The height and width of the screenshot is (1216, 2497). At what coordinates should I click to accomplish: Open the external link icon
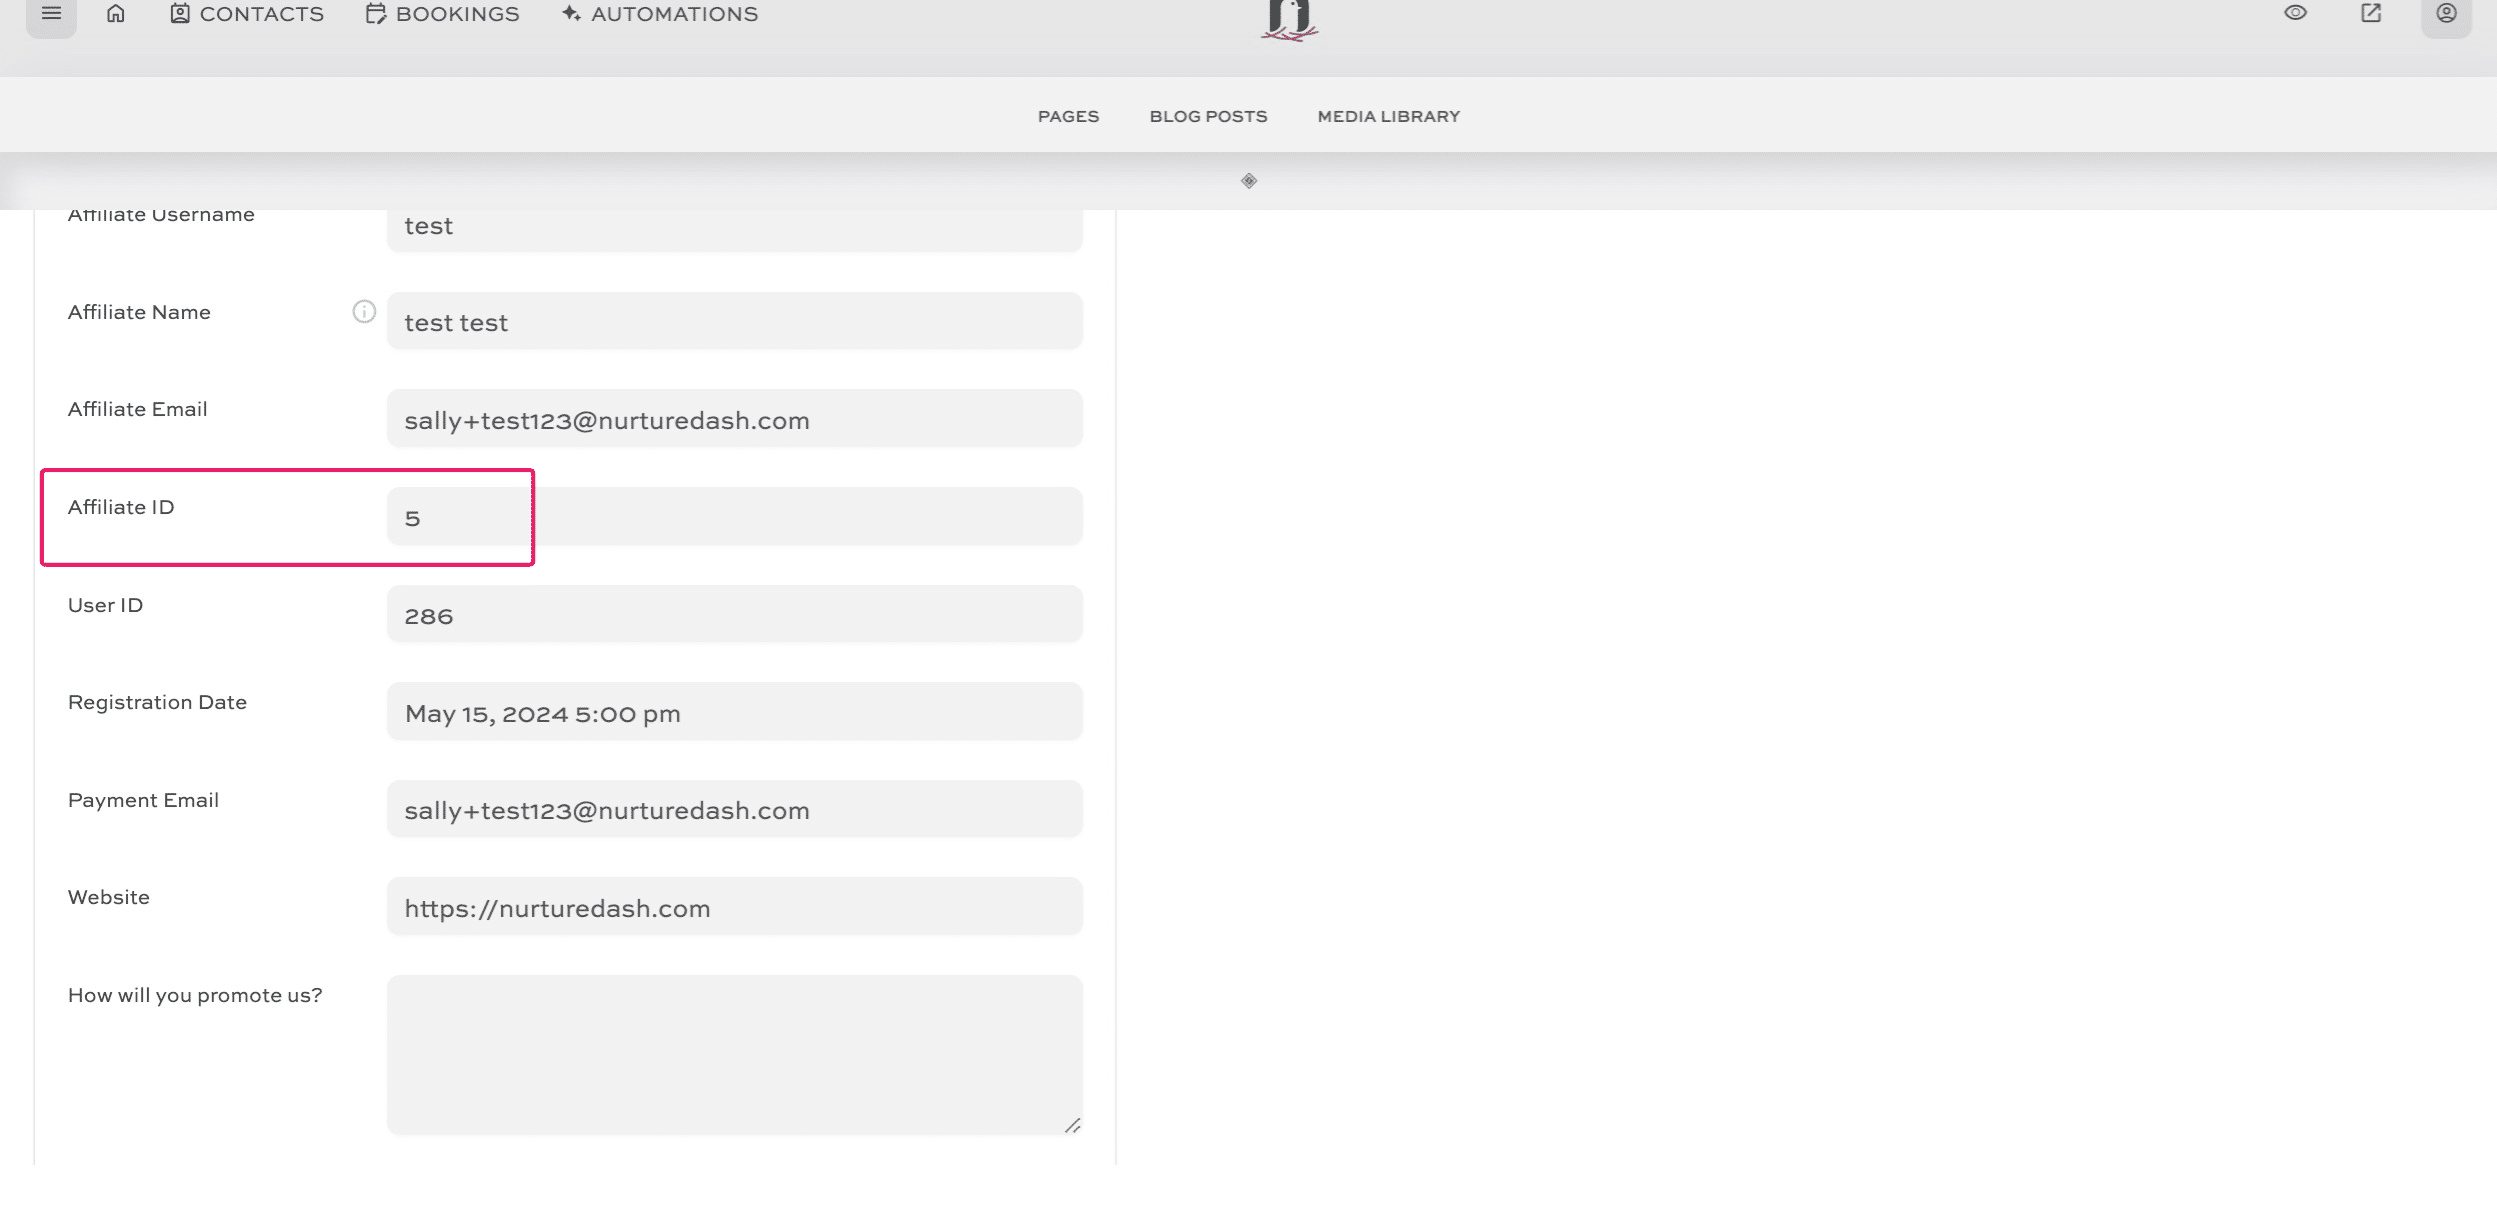(x=2371, y=13)
